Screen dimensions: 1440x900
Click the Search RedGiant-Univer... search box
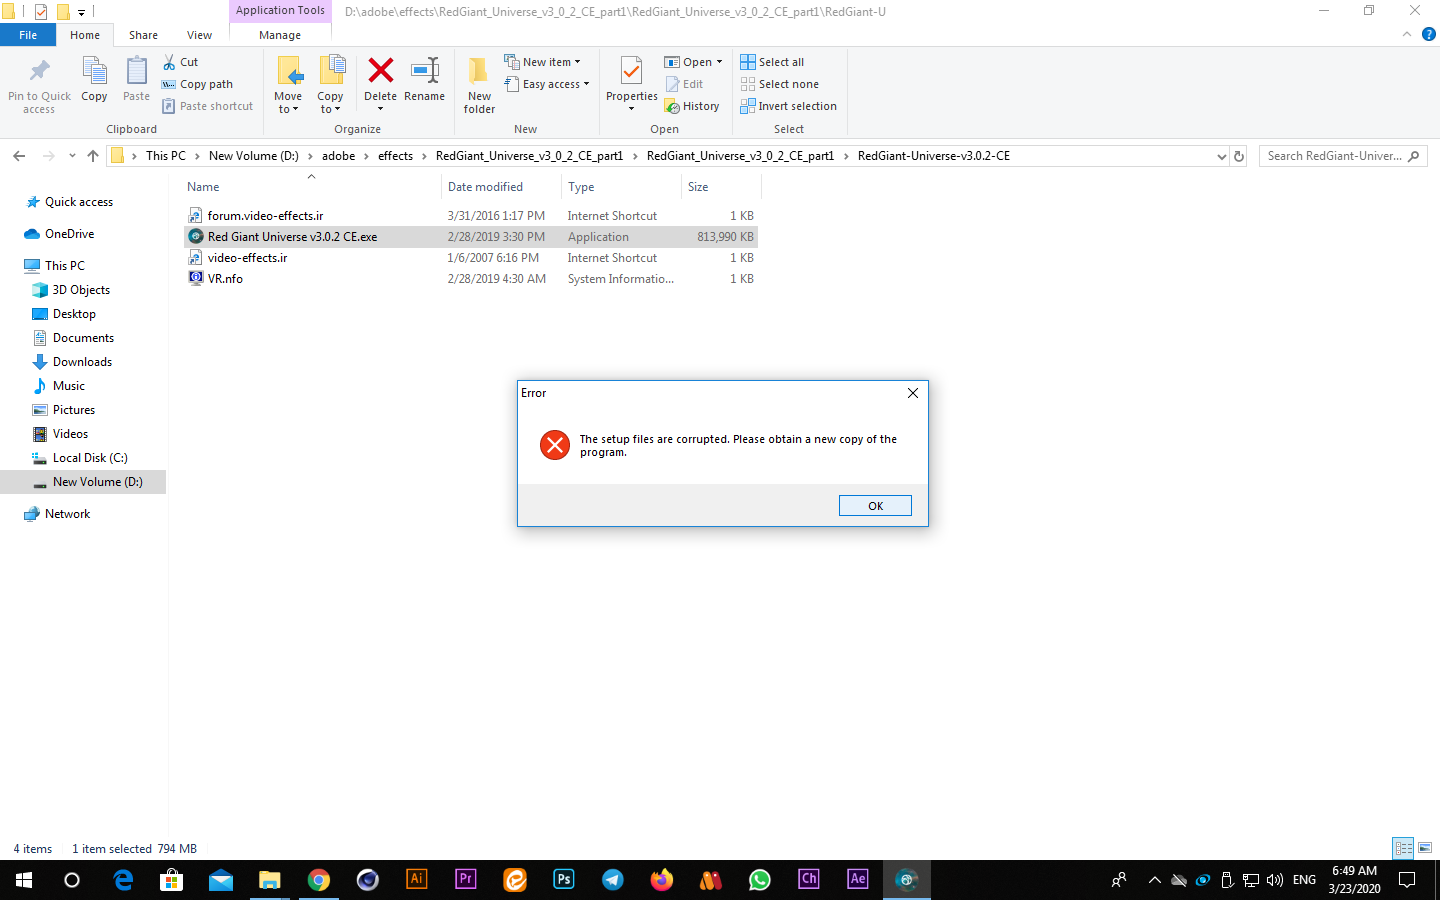click(x=1342, y=156)
